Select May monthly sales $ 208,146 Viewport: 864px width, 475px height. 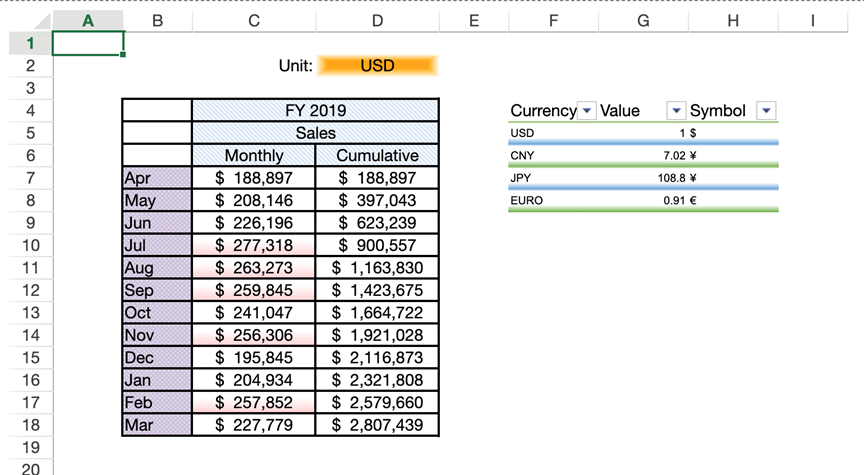pos(253,201)
